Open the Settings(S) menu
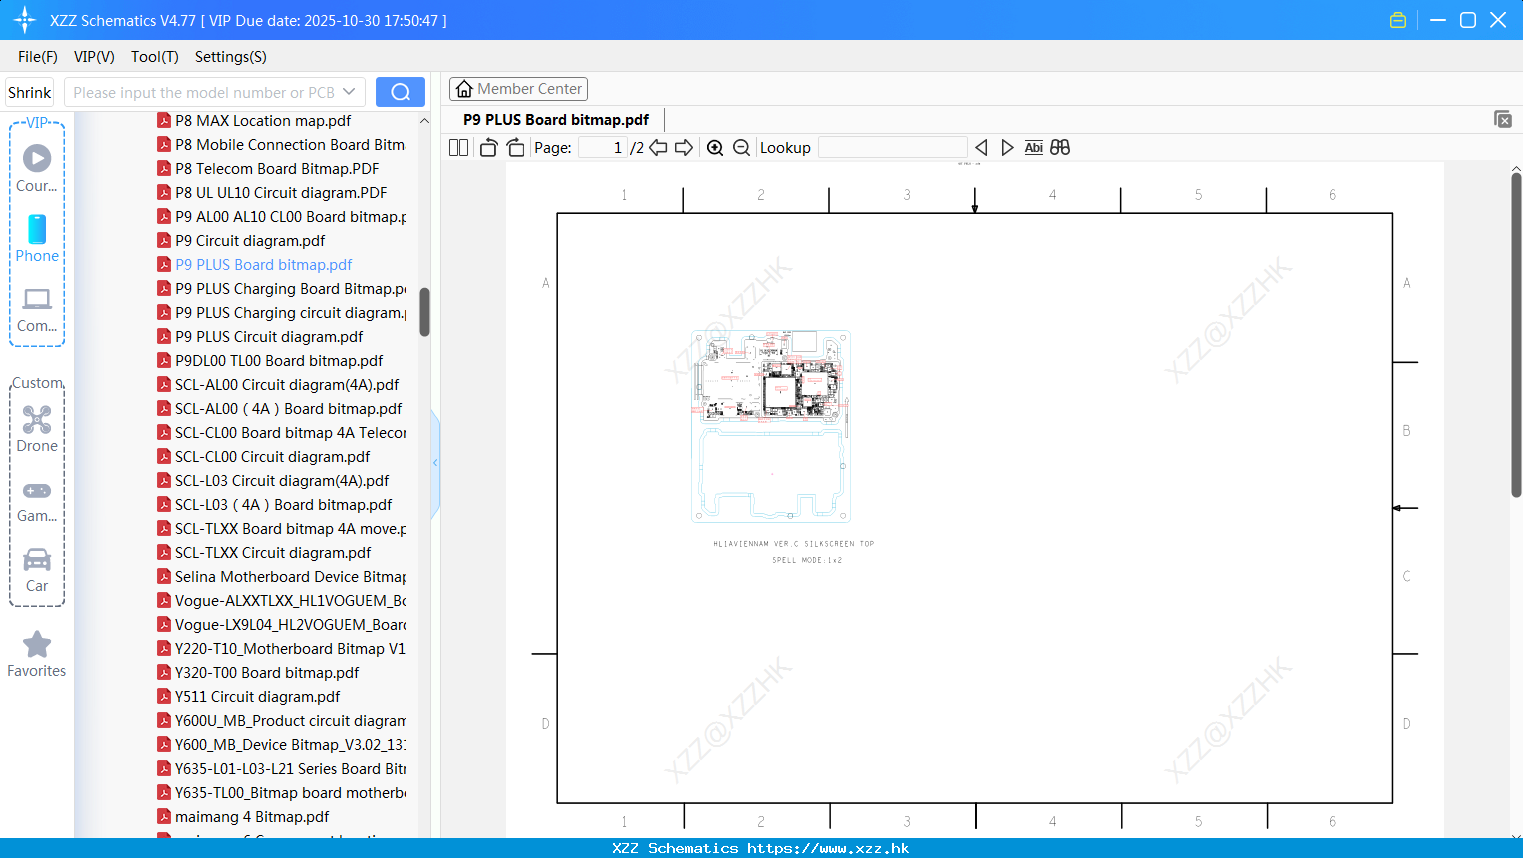The height and width of the screenshot is (858, 1523). 231,57
